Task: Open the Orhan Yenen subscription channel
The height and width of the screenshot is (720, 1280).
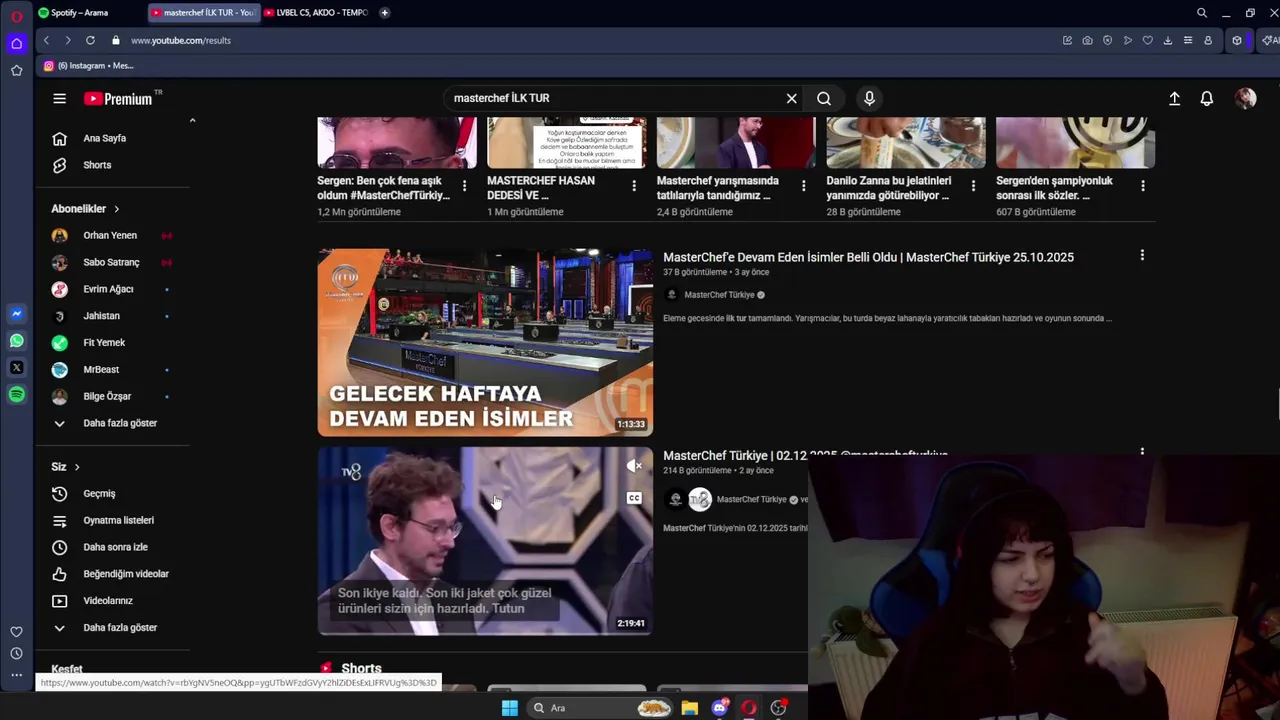Action: pyautogui.click(x=110, y=235)
